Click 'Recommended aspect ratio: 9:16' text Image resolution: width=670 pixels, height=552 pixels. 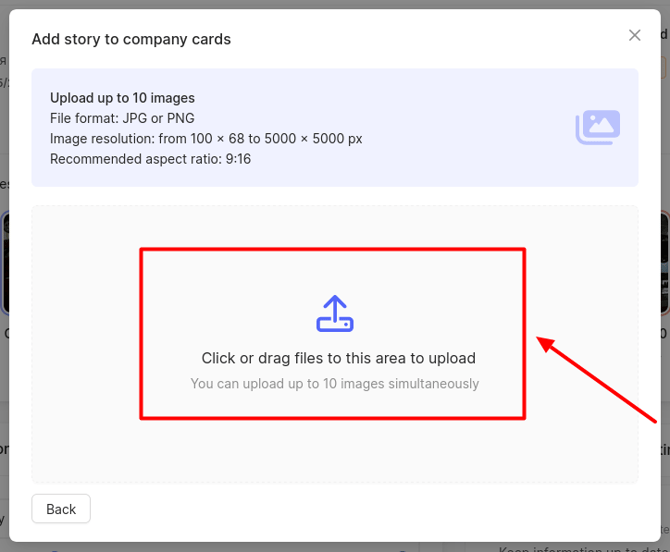[150, 159]
